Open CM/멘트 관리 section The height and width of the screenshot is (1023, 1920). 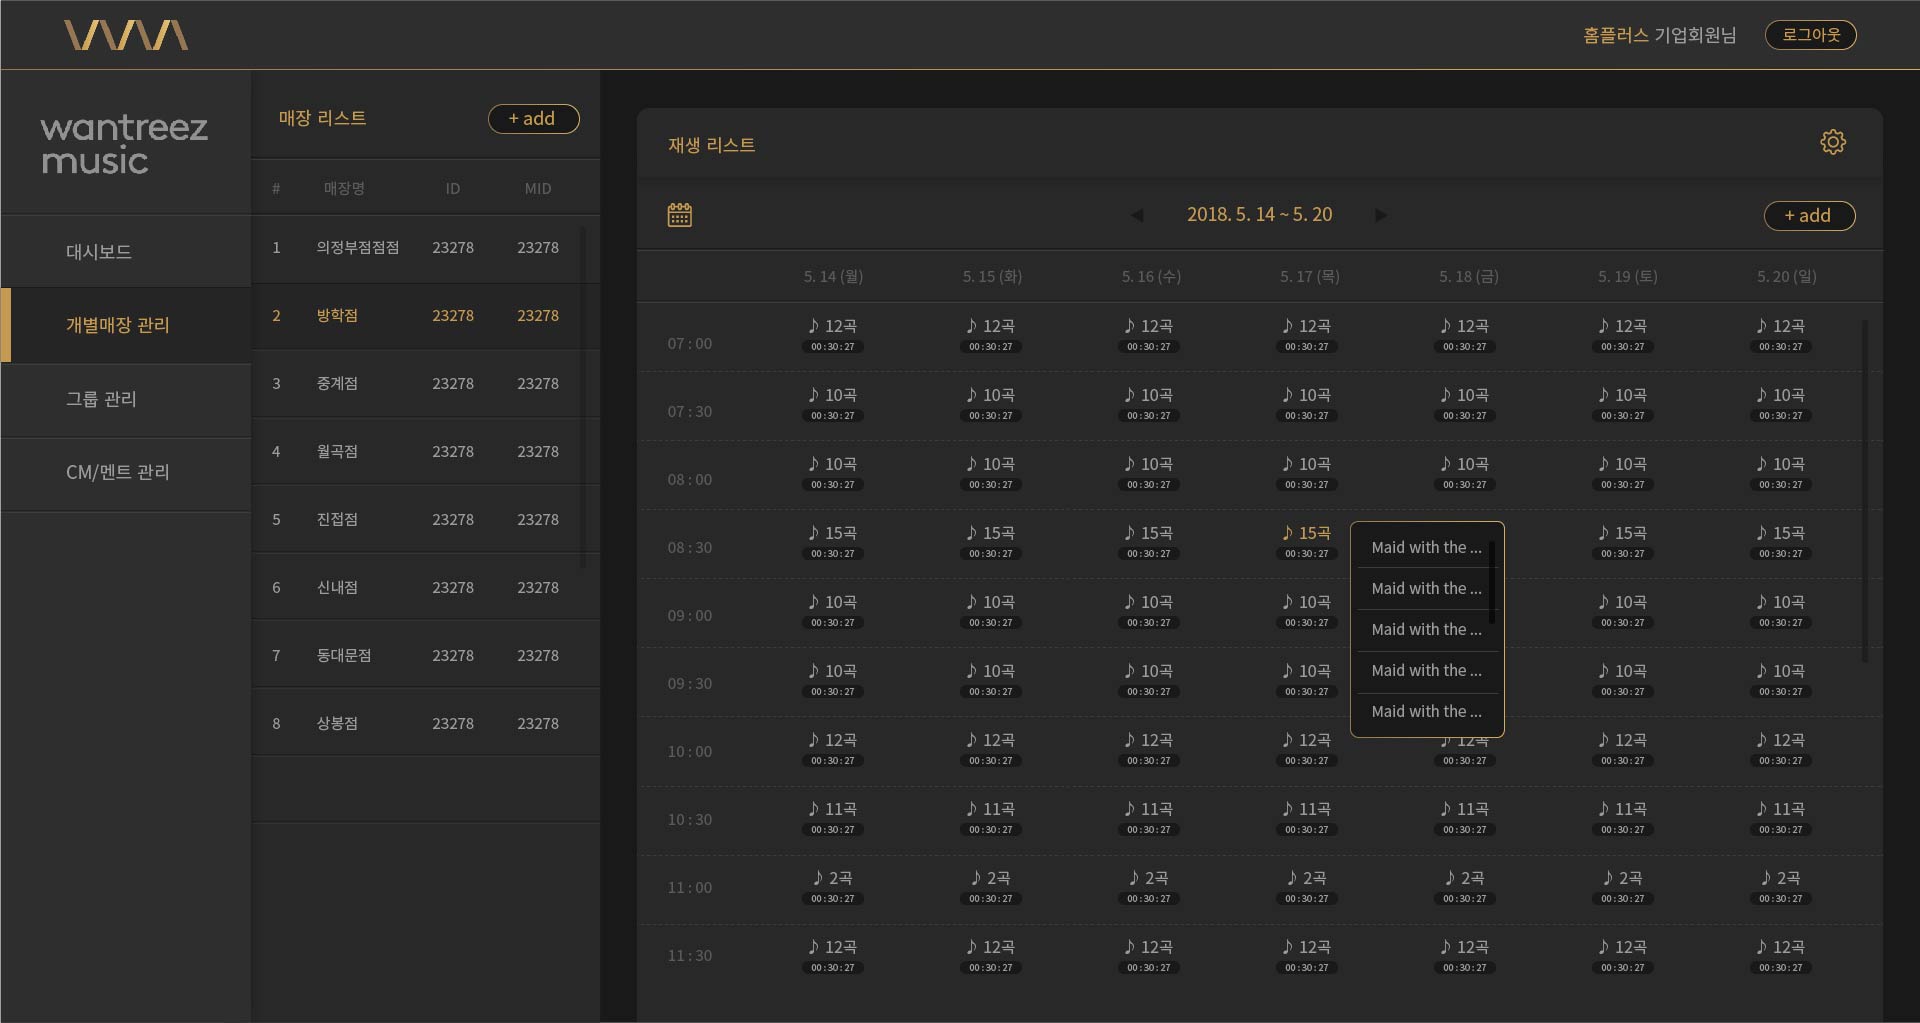click(117, 472)
